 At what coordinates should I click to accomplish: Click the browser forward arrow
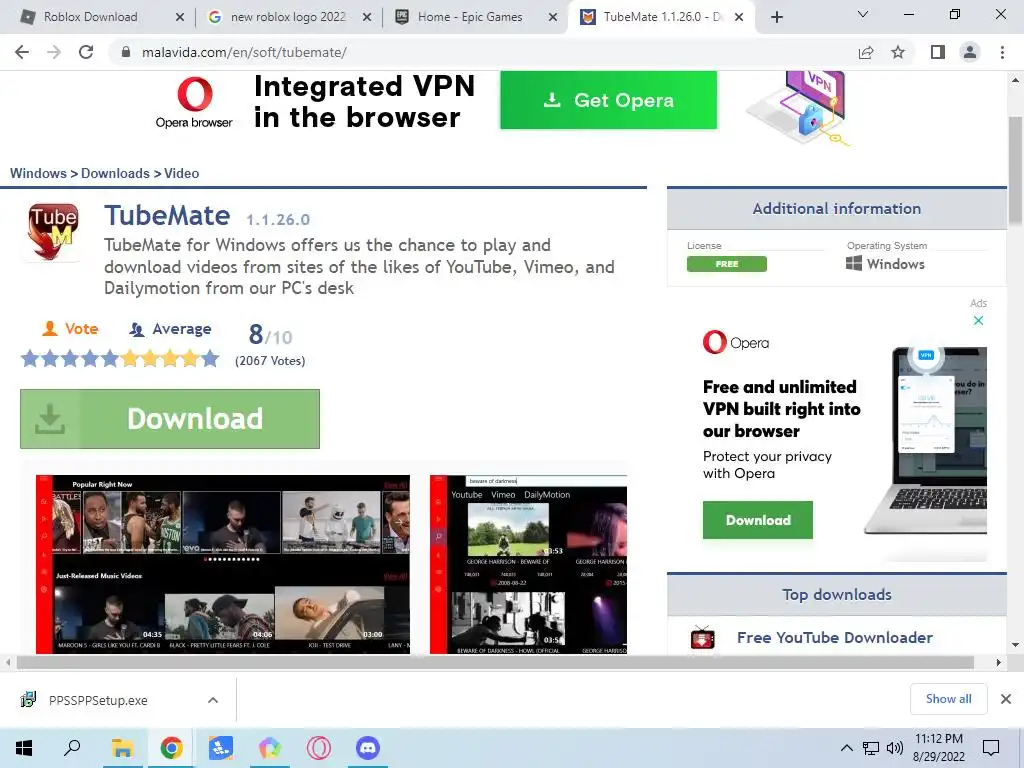click(x=54, y=52)
